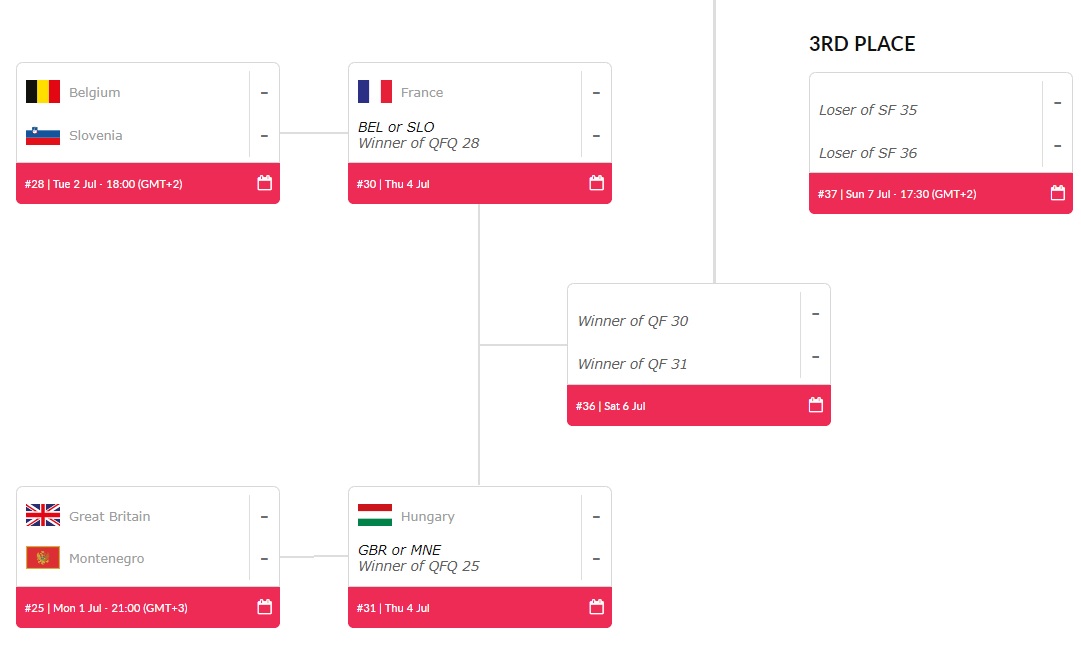Click the France flag icon
This screenshot has height=656, width=1081.
375,92
